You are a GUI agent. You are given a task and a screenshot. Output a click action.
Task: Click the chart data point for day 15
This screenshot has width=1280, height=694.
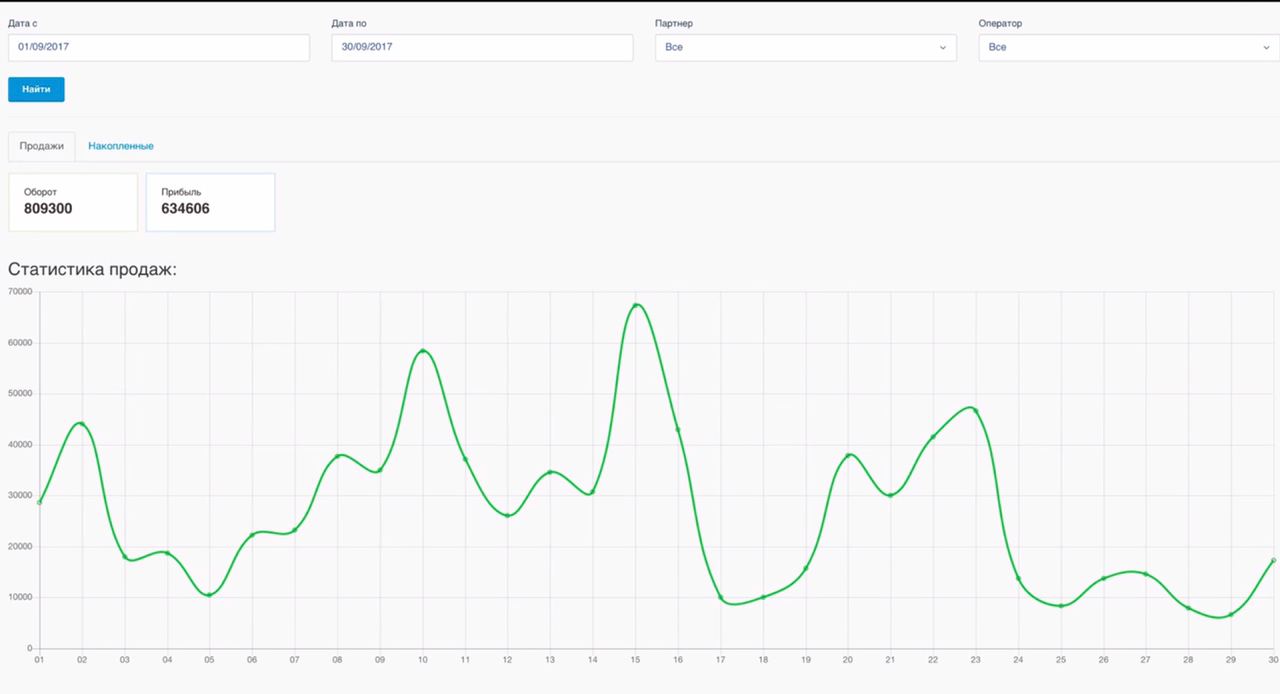coord(635,305)
